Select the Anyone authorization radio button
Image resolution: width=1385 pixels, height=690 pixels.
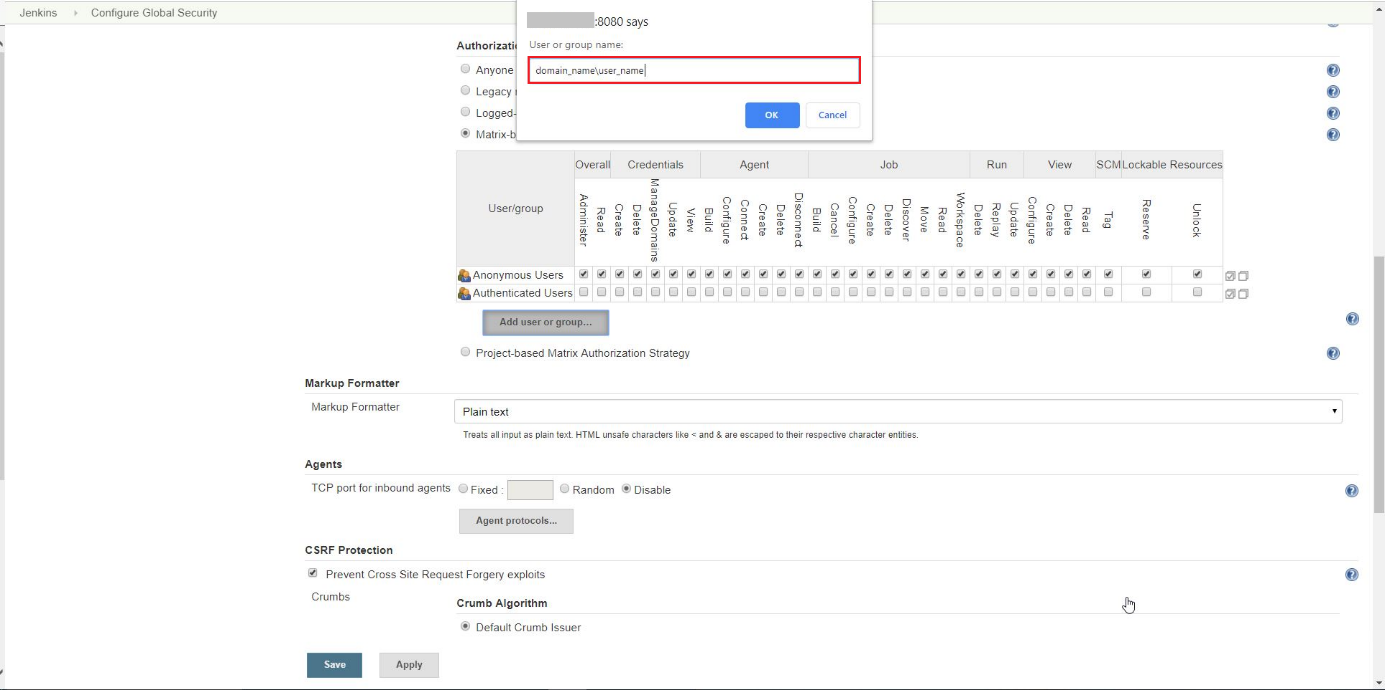tap(465, 70)
